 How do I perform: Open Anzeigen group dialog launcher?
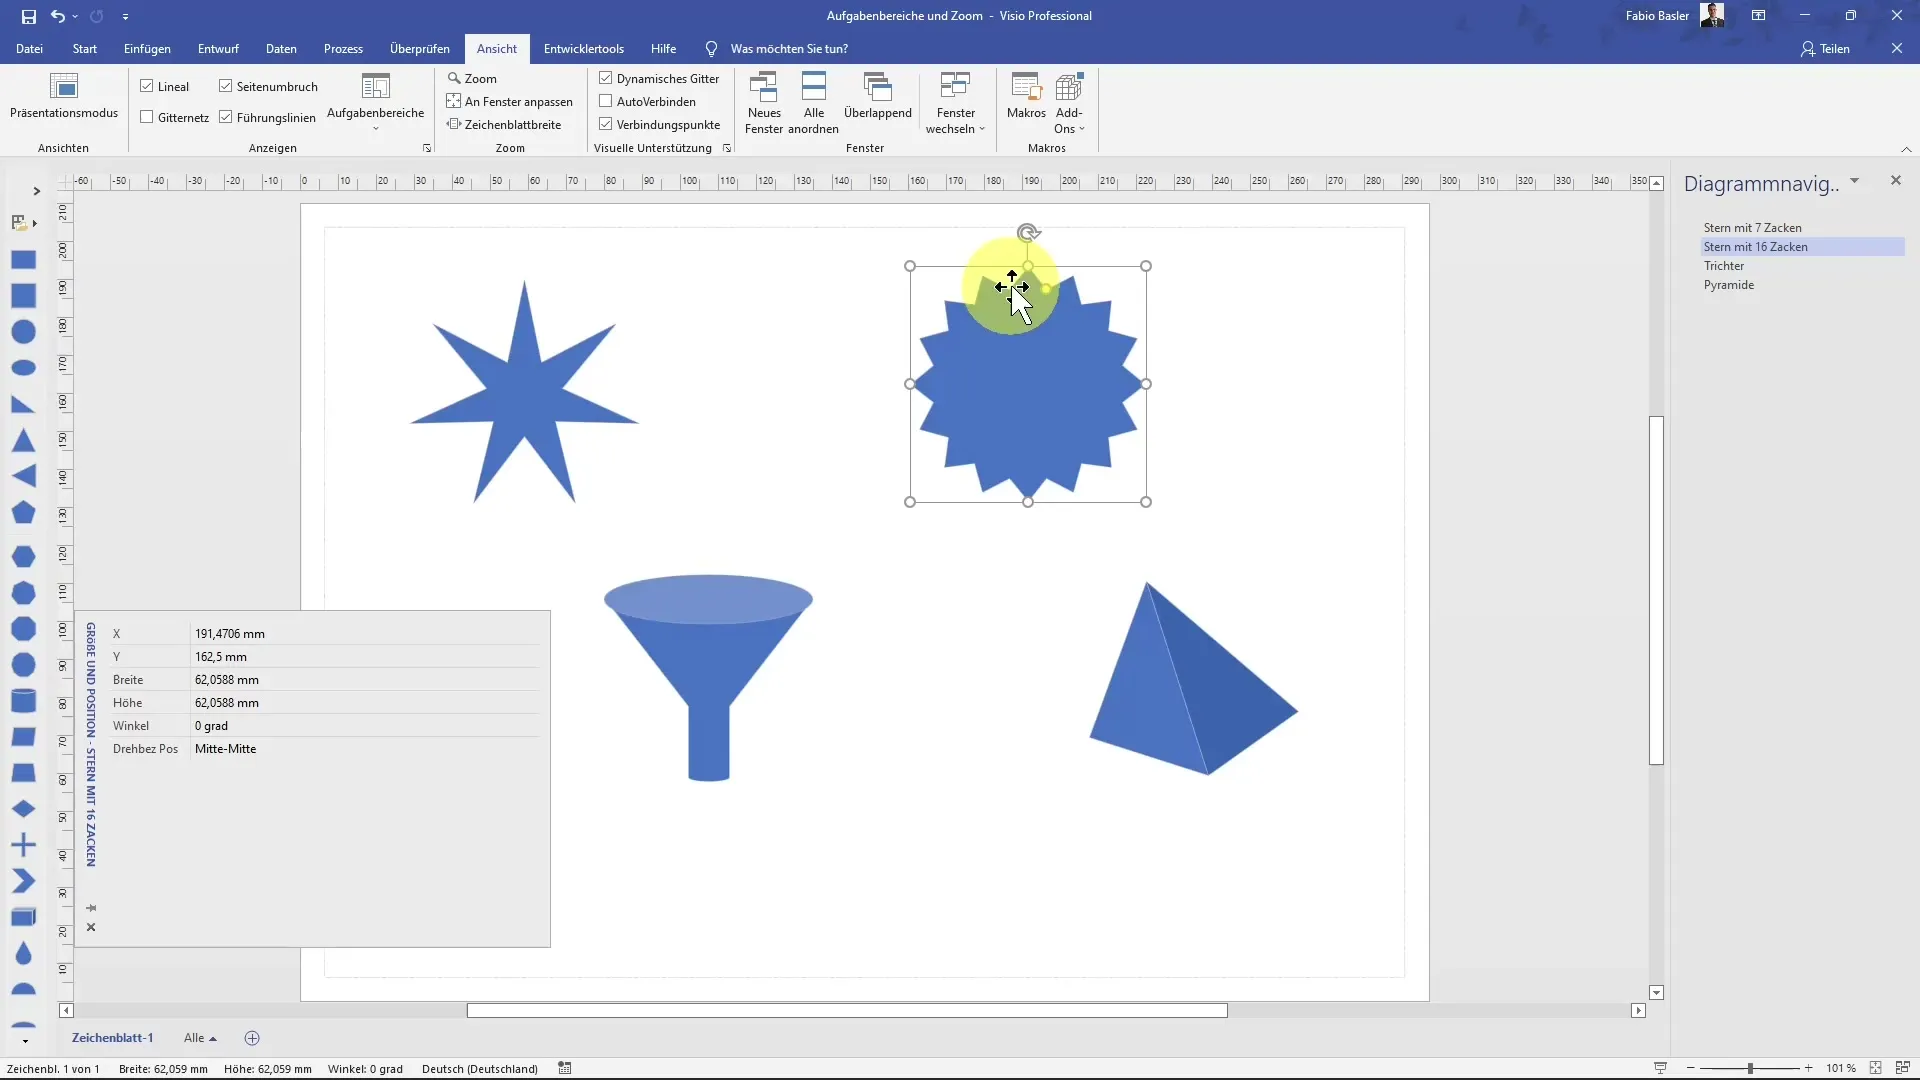(x=427, y=148)
